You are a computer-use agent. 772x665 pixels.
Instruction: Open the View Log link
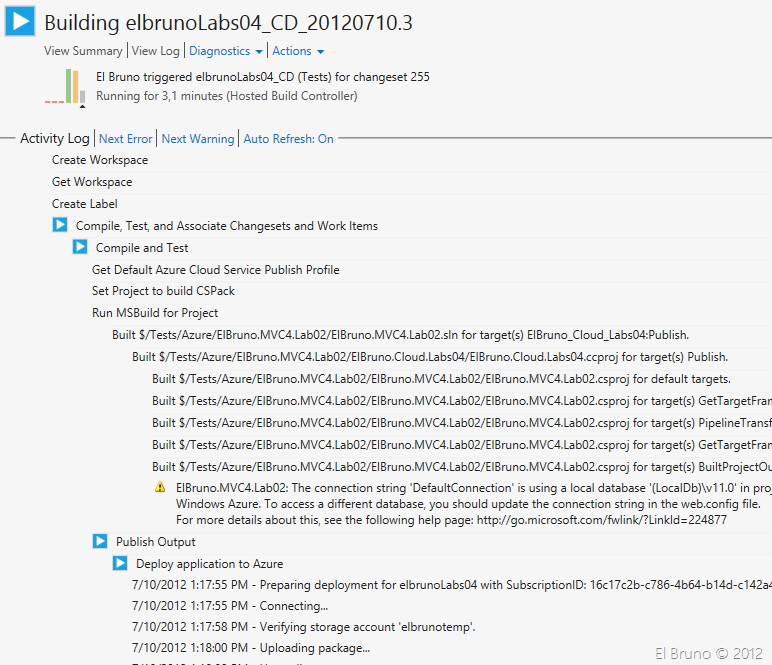(x=156, y=51)
